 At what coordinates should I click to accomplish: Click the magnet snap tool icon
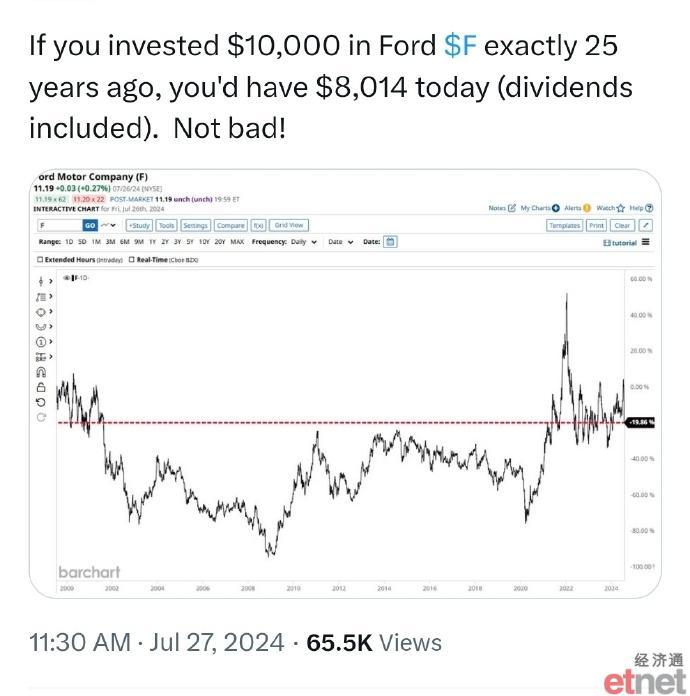(41, 372)
